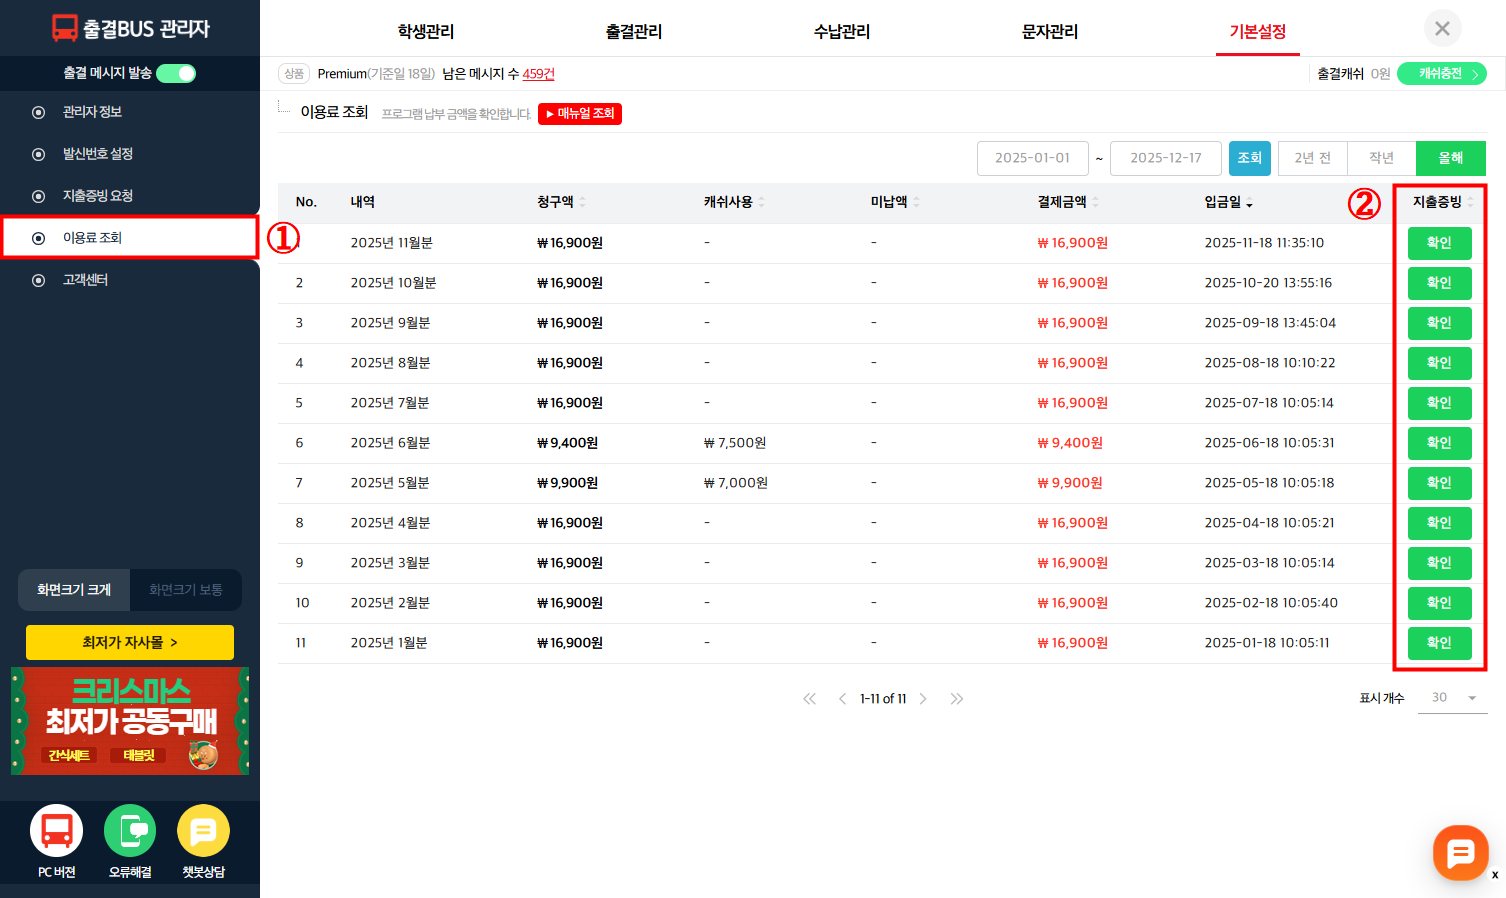Click the 오류해결 icon
This screenshot has height=898, width=1506.
[130, 831]
